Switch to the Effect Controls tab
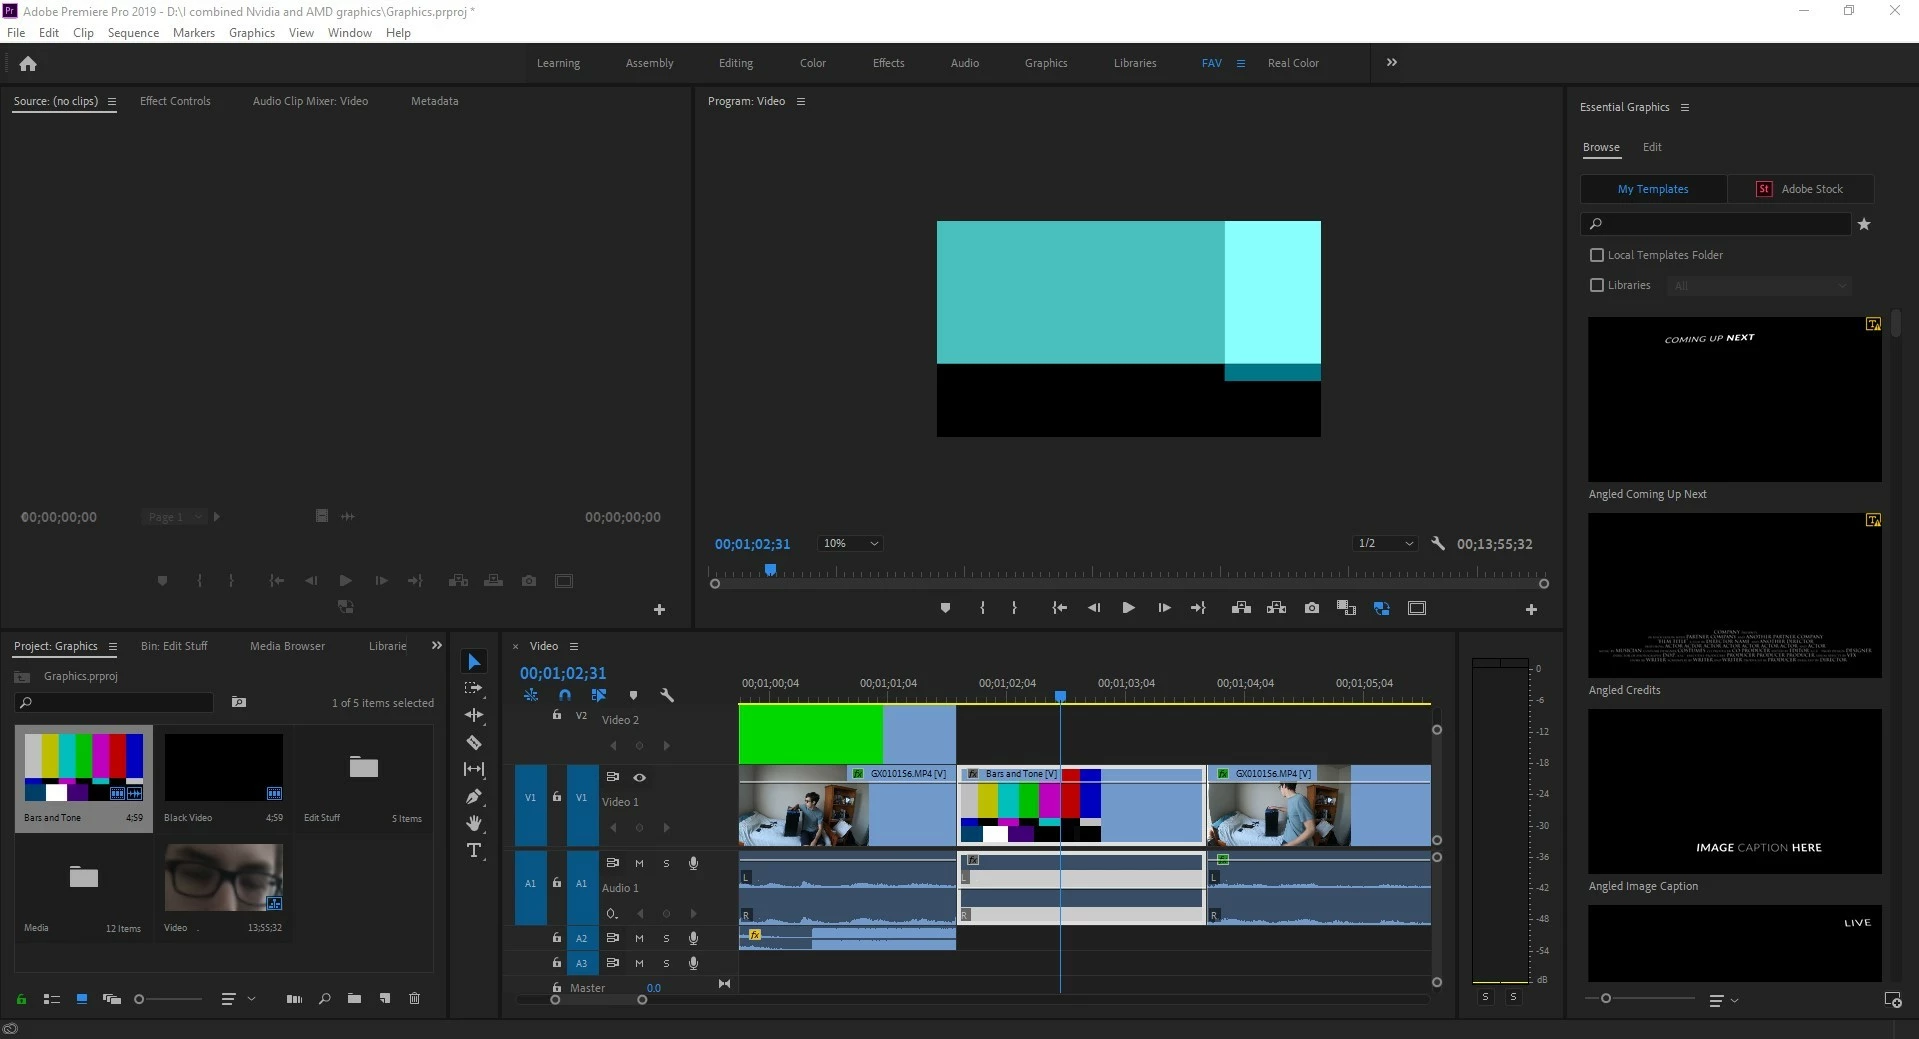Image resolution: width=1919 pixels, height=1039 pixels. point(175,101)
